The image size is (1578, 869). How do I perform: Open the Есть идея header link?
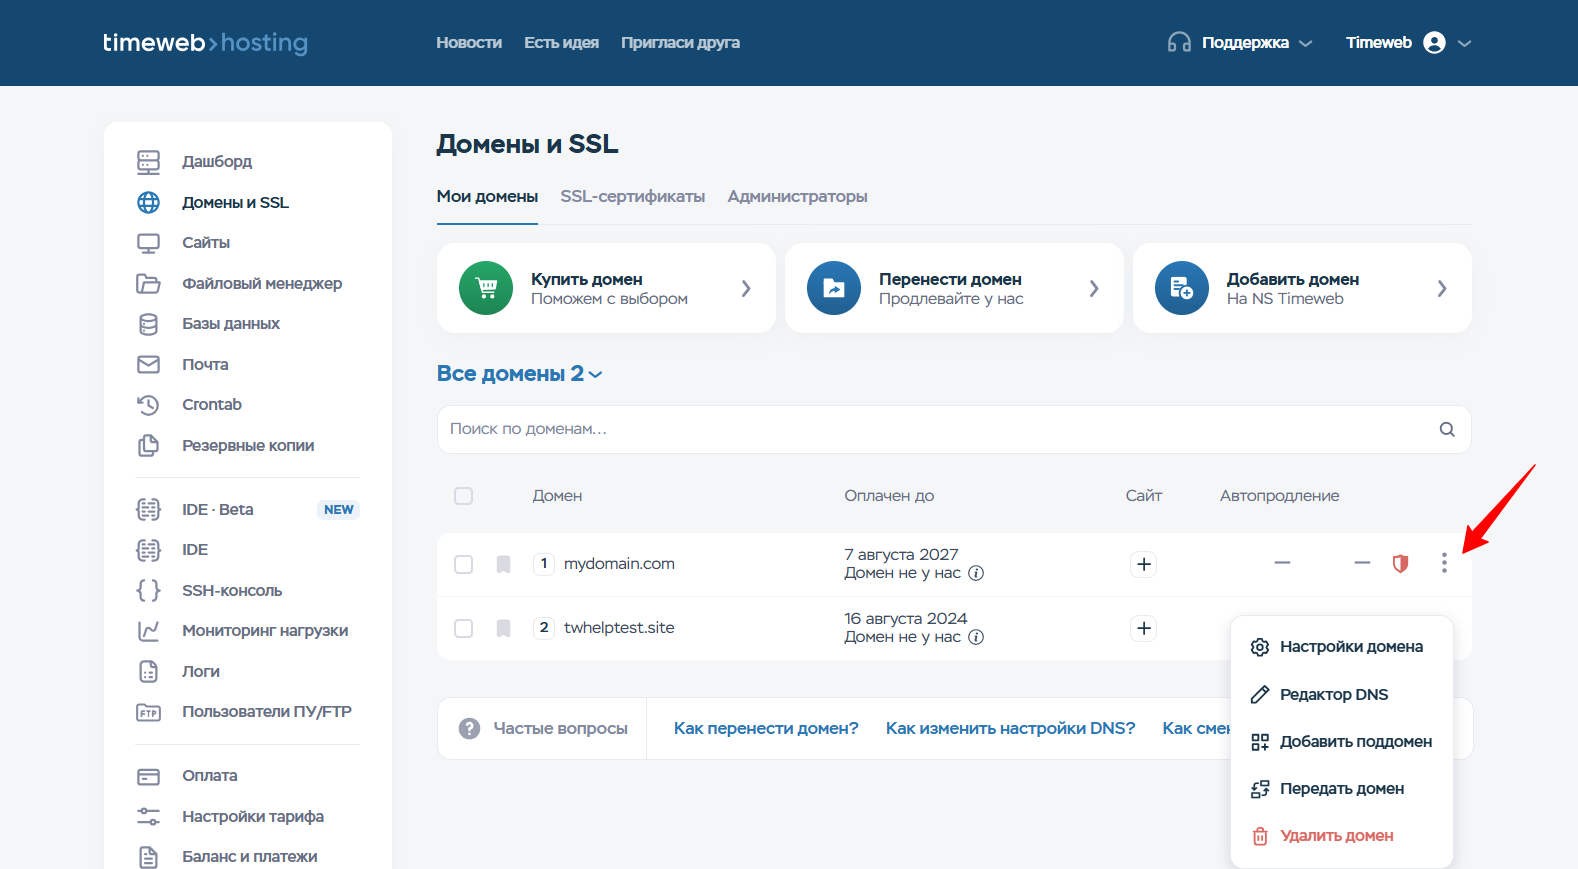pos(561,43)
